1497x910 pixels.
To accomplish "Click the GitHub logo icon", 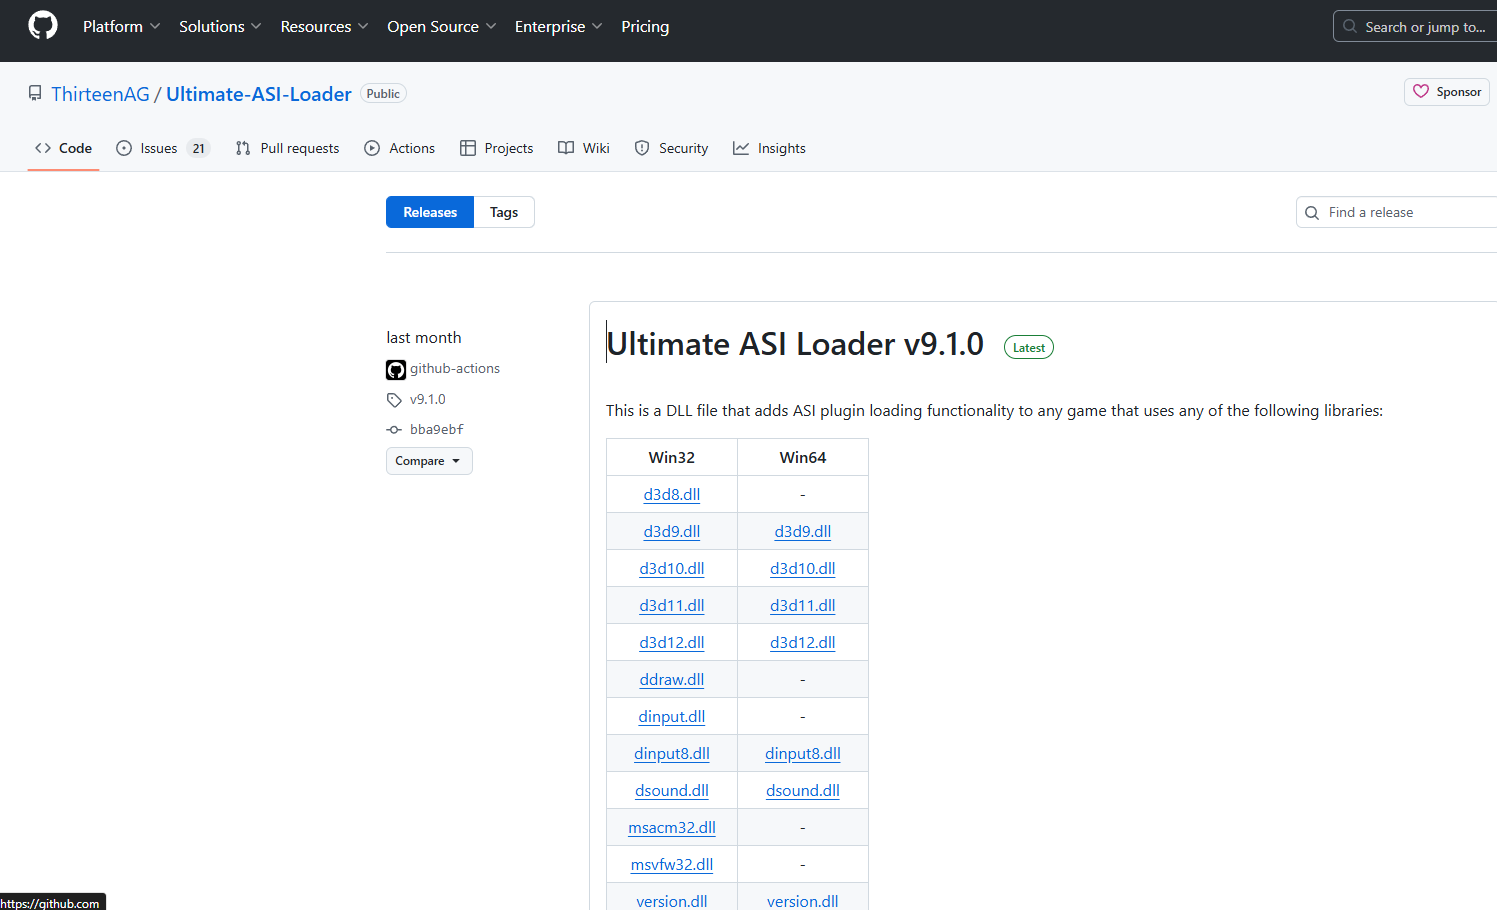I will click(43, 26).
